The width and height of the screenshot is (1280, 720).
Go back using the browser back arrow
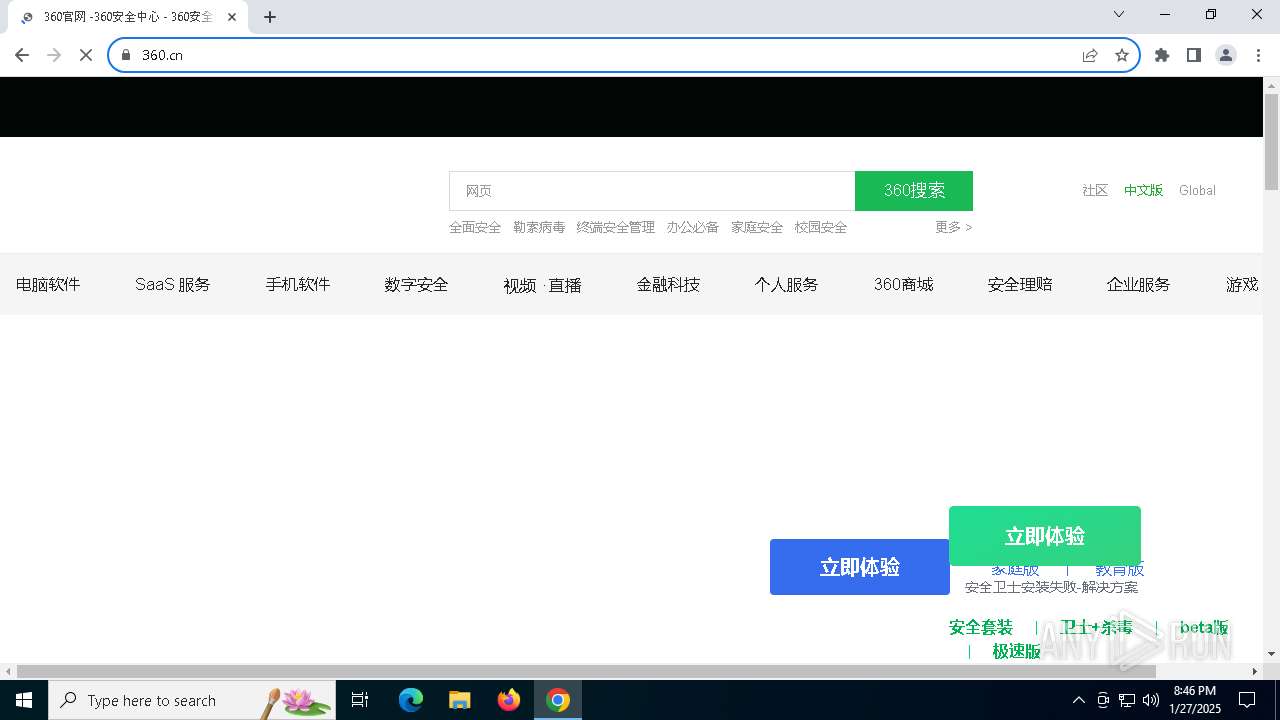tap(22, 55)
